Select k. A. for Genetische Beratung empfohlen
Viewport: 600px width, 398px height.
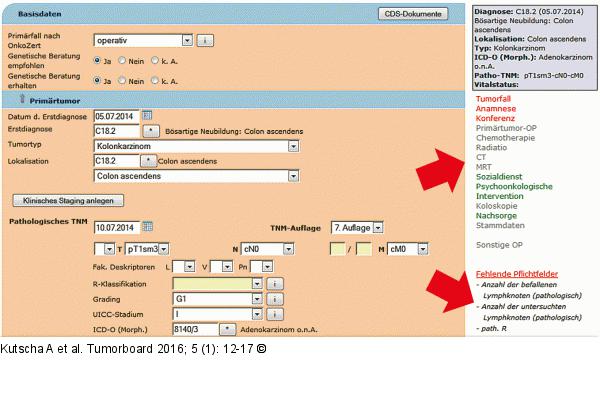[155, 60]
